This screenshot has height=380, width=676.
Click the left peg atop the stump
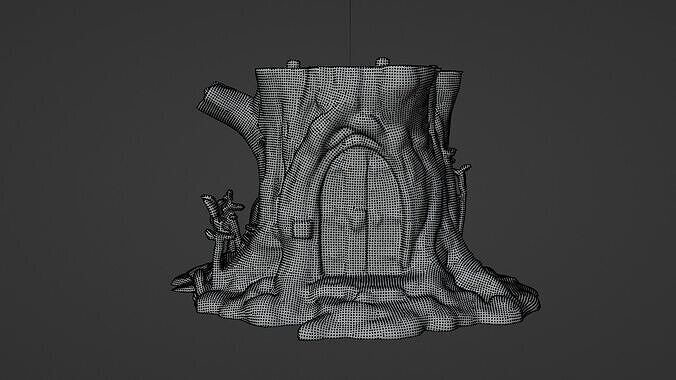(x=293, y=64)
